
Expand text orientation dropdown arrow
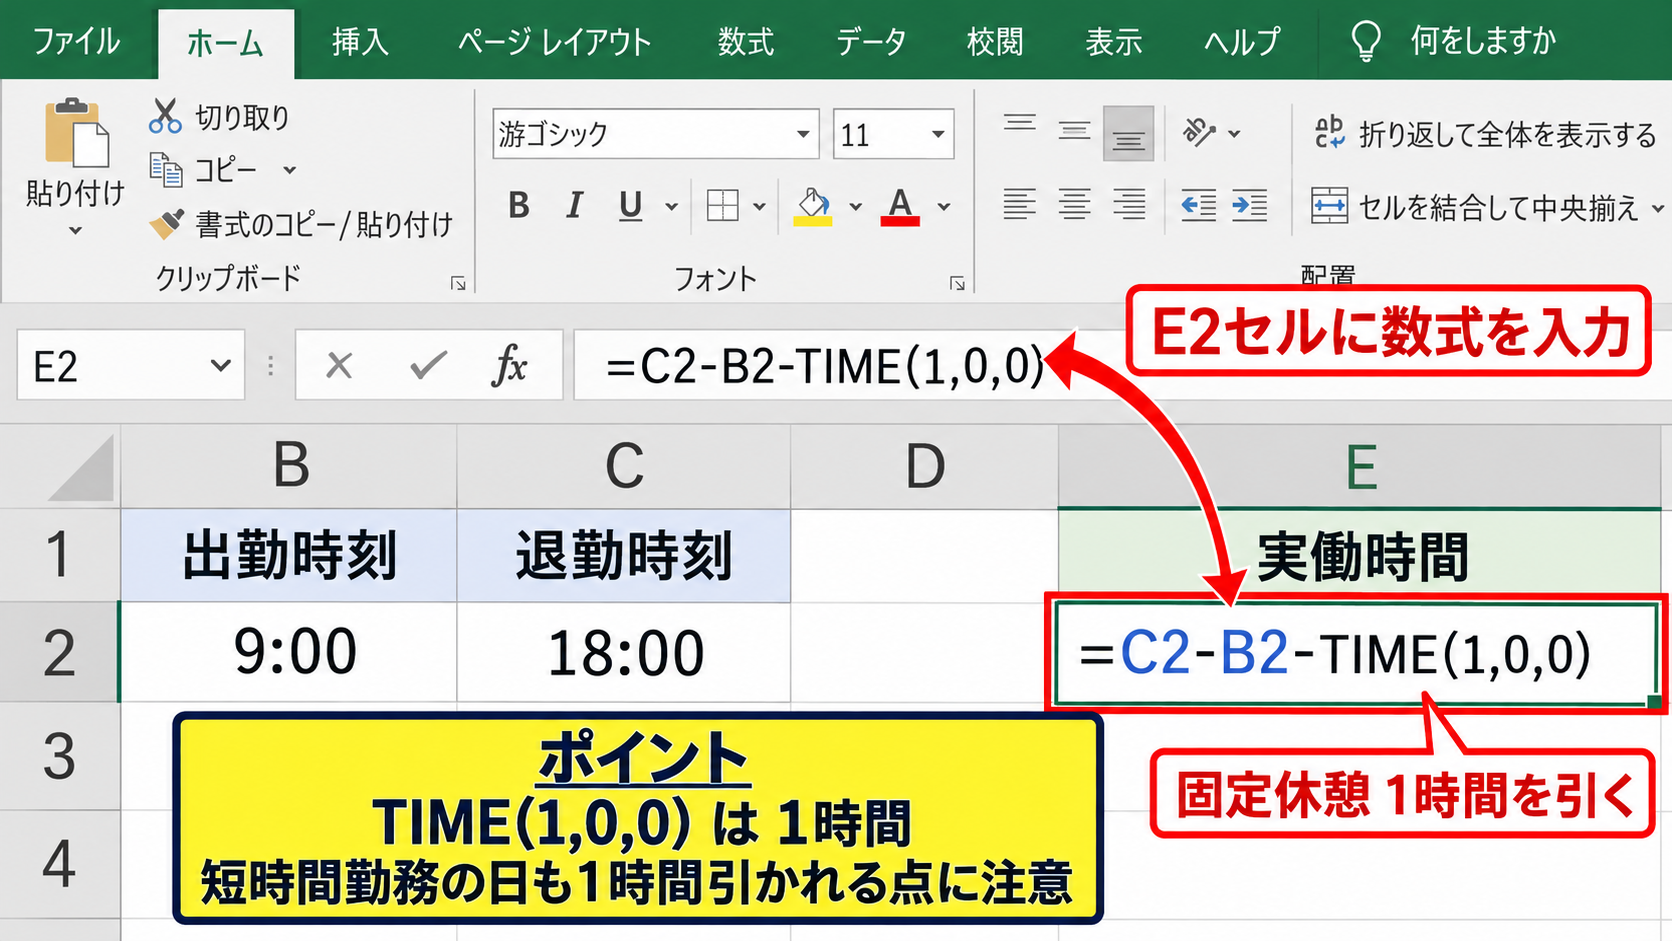point(1234,133)
